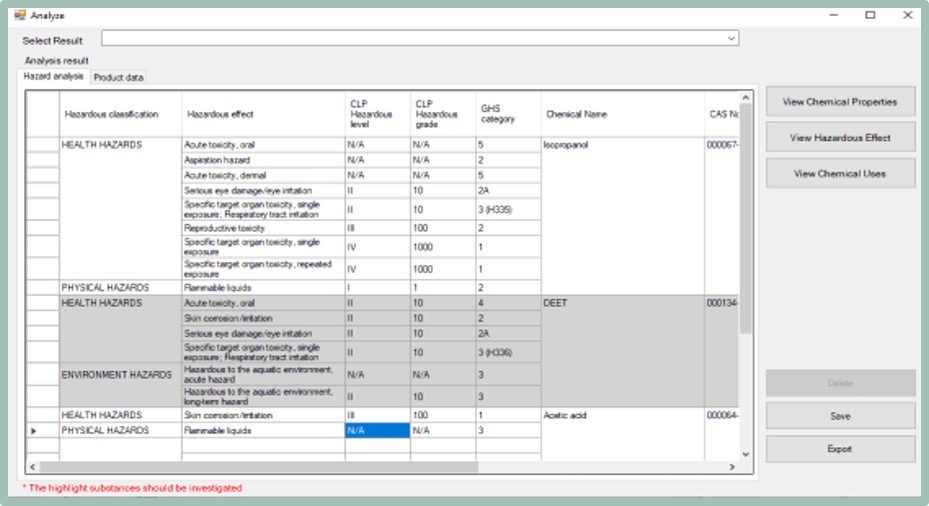Click the Flammable liquids cell for Acetic acid
The image size is (929, 506).
263,431
